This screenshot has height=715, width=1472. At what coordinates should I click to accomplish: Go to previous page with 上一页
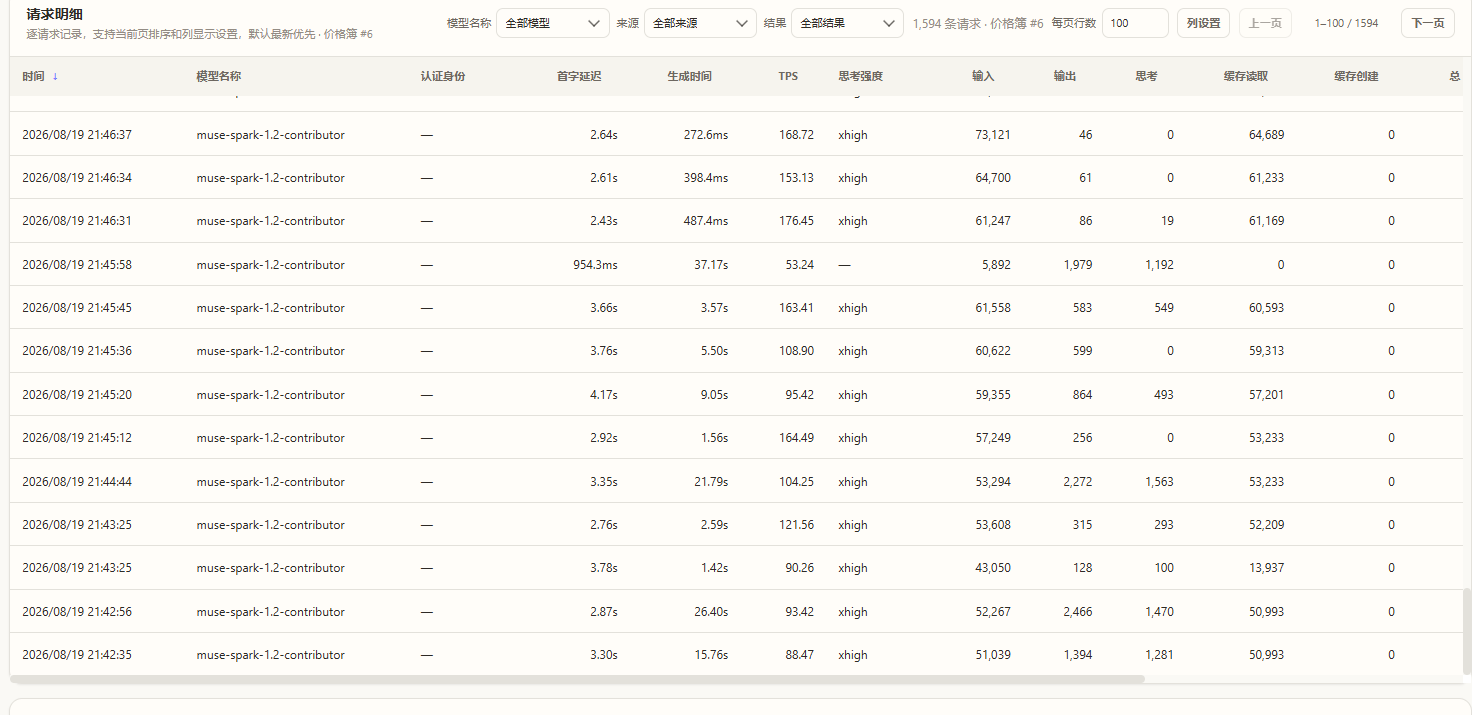[1265, 23]
